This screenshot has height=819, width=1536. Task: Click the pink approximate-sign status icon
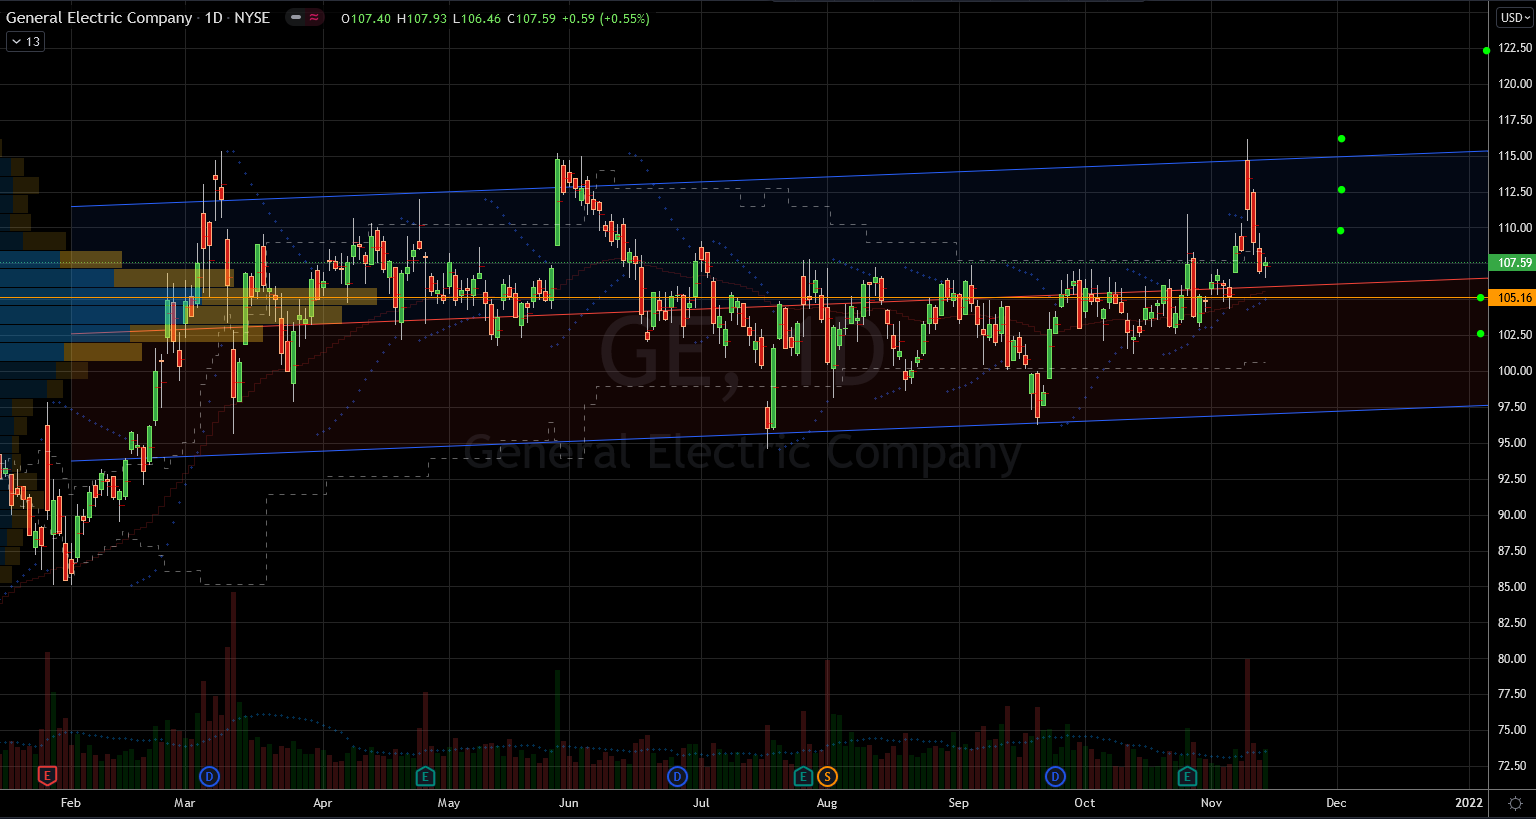click(314, 17)
